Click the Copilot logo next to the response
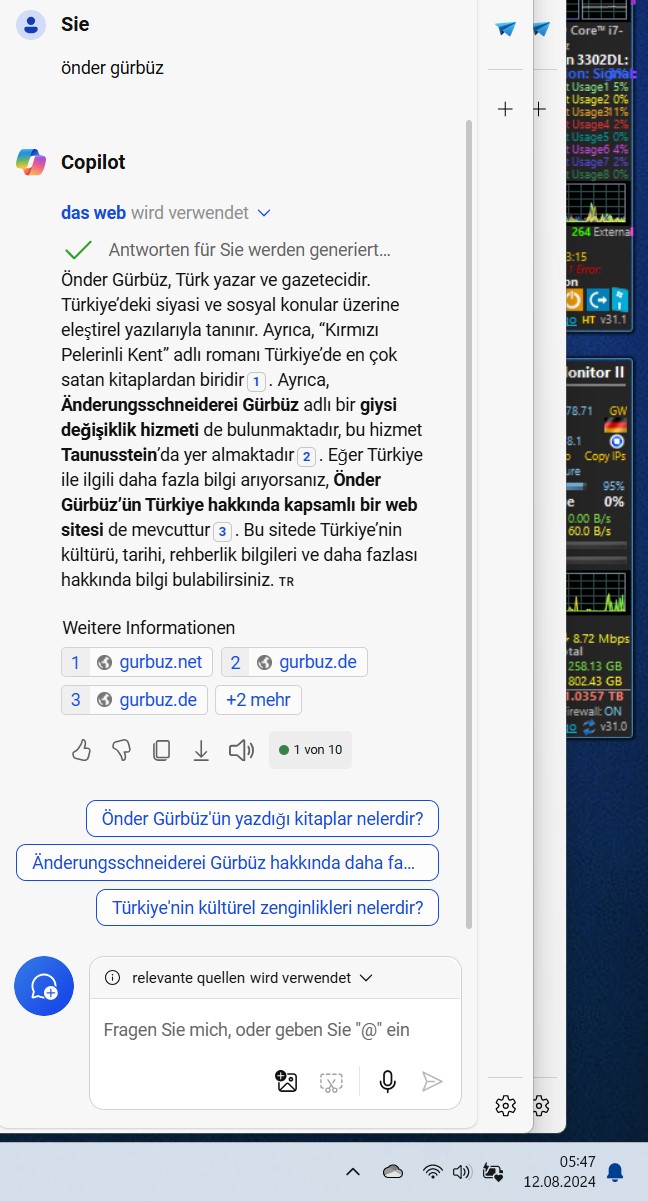Image resolution: width=648 pixels, height=1201 pixels. pyautogui.click(x=31, y=162)
